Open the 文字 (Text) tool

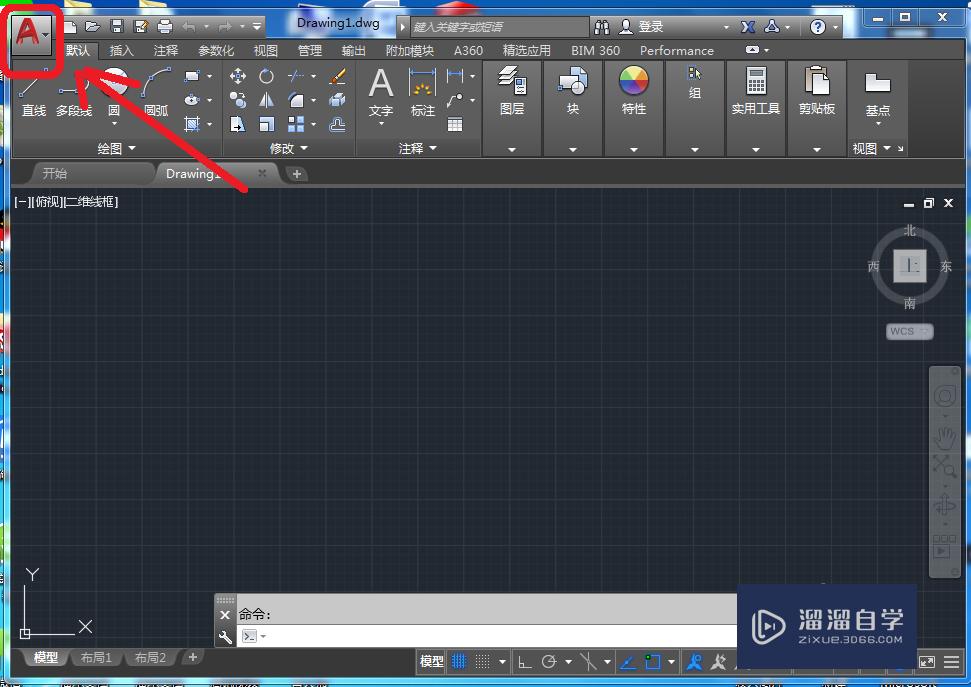(380, 96)
